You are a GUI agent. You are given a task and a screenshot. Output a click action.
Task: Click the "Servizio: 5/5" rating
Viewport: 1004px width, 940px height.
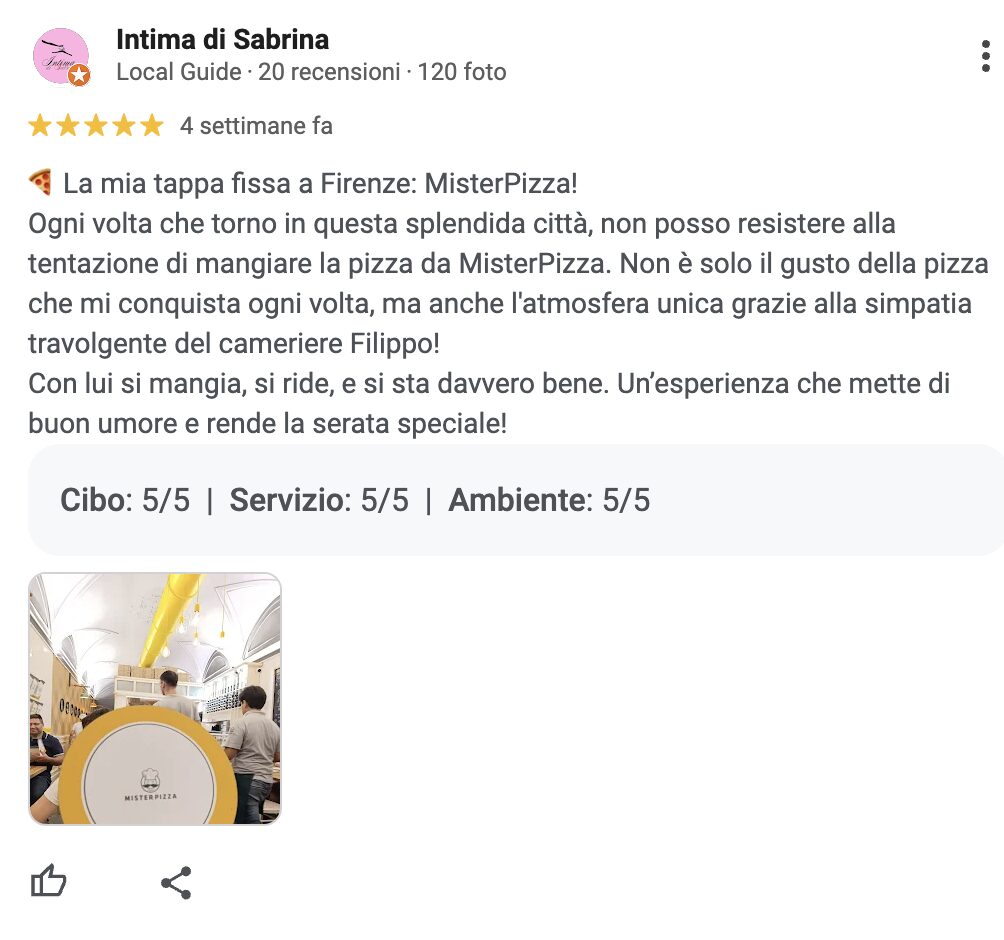click(x=319, y=500)
